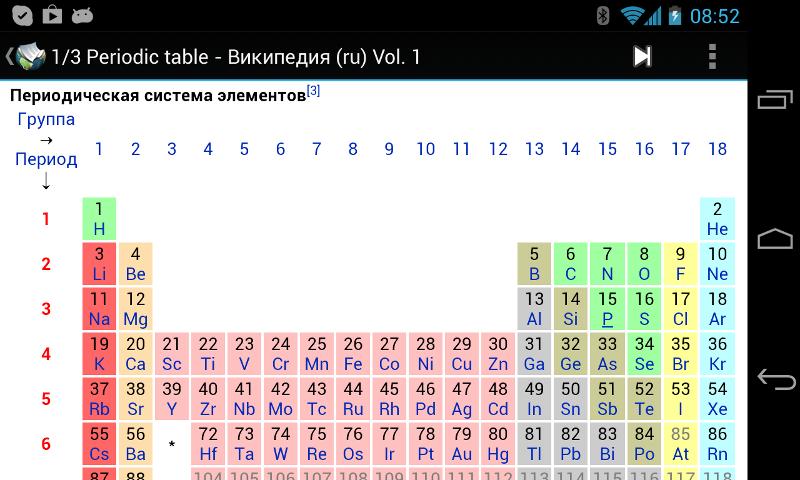Select the gold Au element cell
The height and width of the screenshot is (480, 800).
tap(462, 444)
